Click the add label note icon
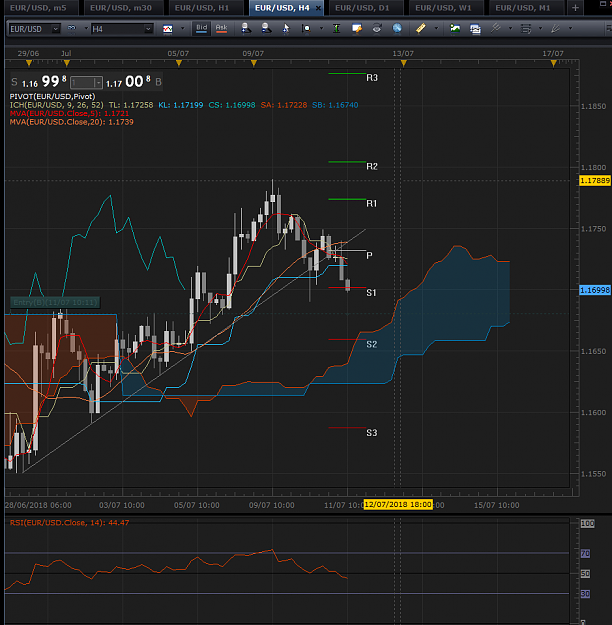The width and height of the screenshot is (612, 625). click(357, 28)
